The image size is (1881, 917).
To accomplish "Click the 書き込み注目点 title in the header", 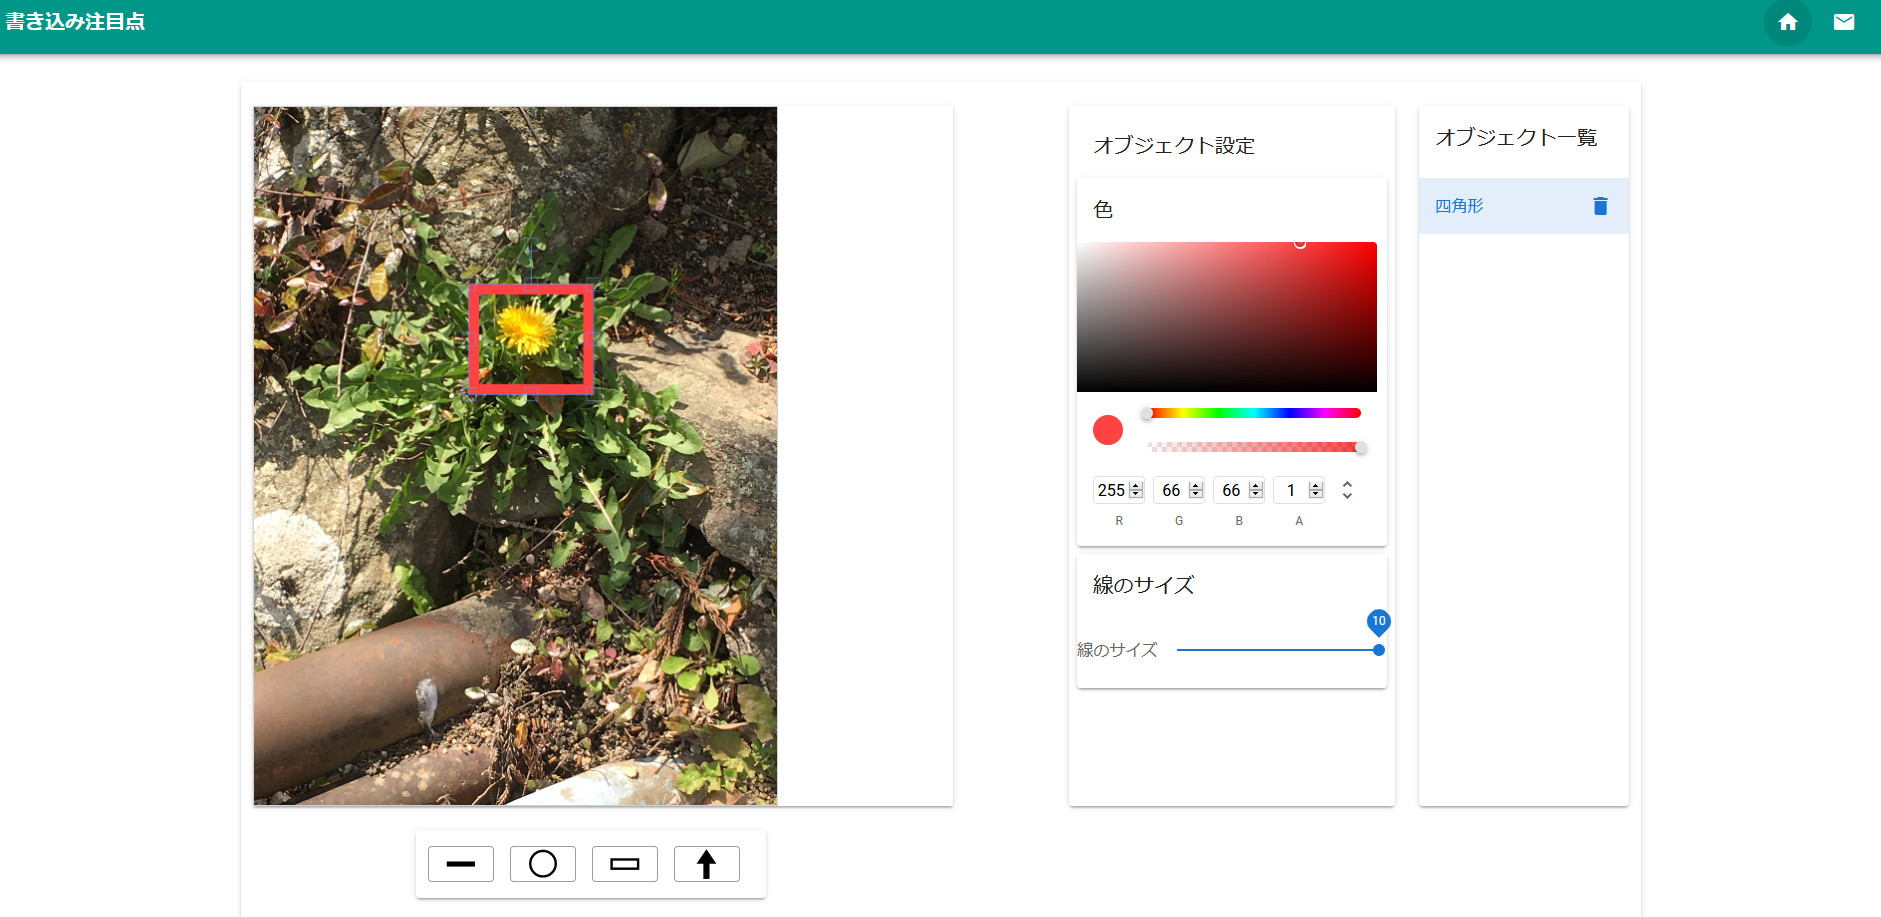I will [75, 21].
